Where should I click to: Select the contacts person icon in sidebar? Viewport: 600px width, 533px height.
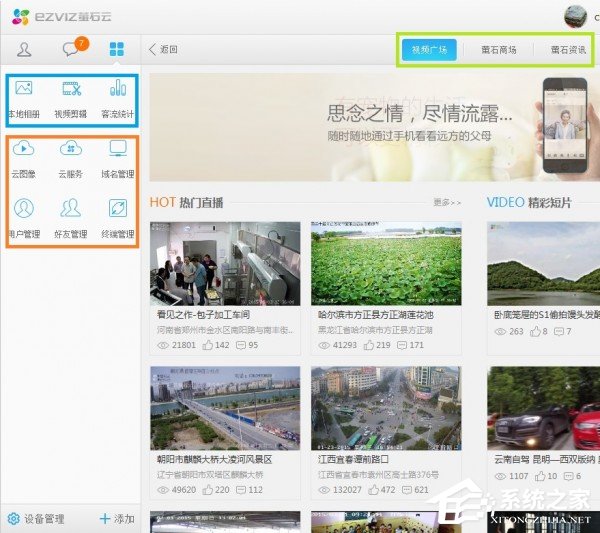click(x=24, y=49)
